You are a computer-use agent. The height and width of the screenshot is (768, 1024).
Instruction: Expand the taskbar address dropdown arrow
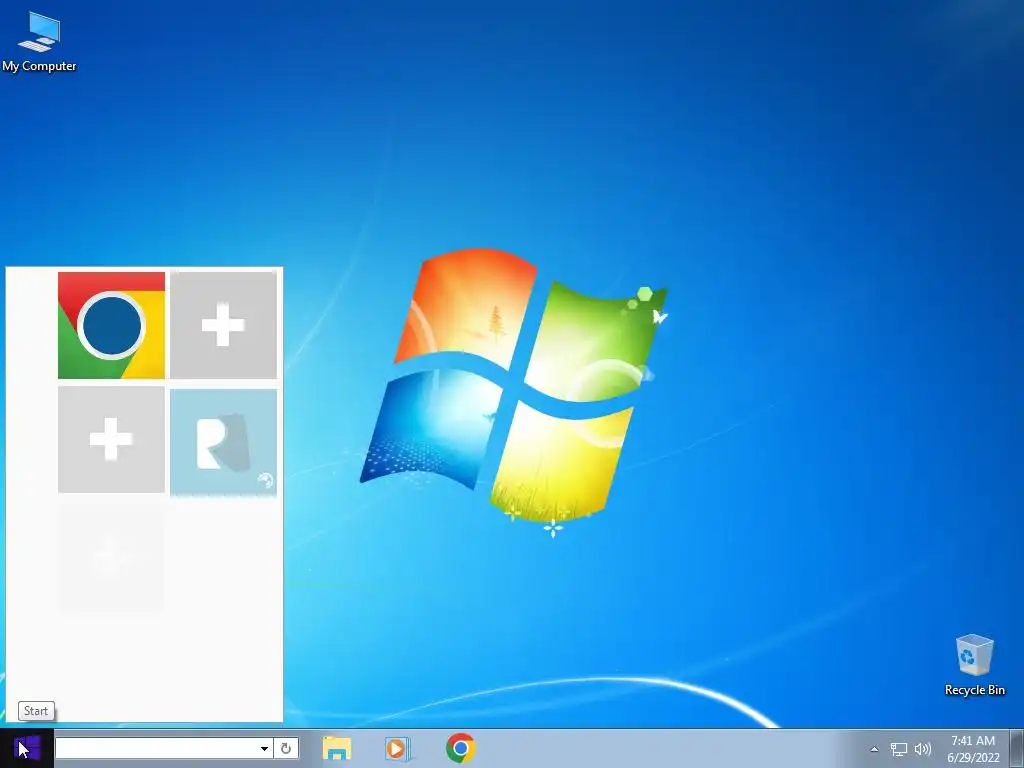pyautogui.click(x=264, y=748)
